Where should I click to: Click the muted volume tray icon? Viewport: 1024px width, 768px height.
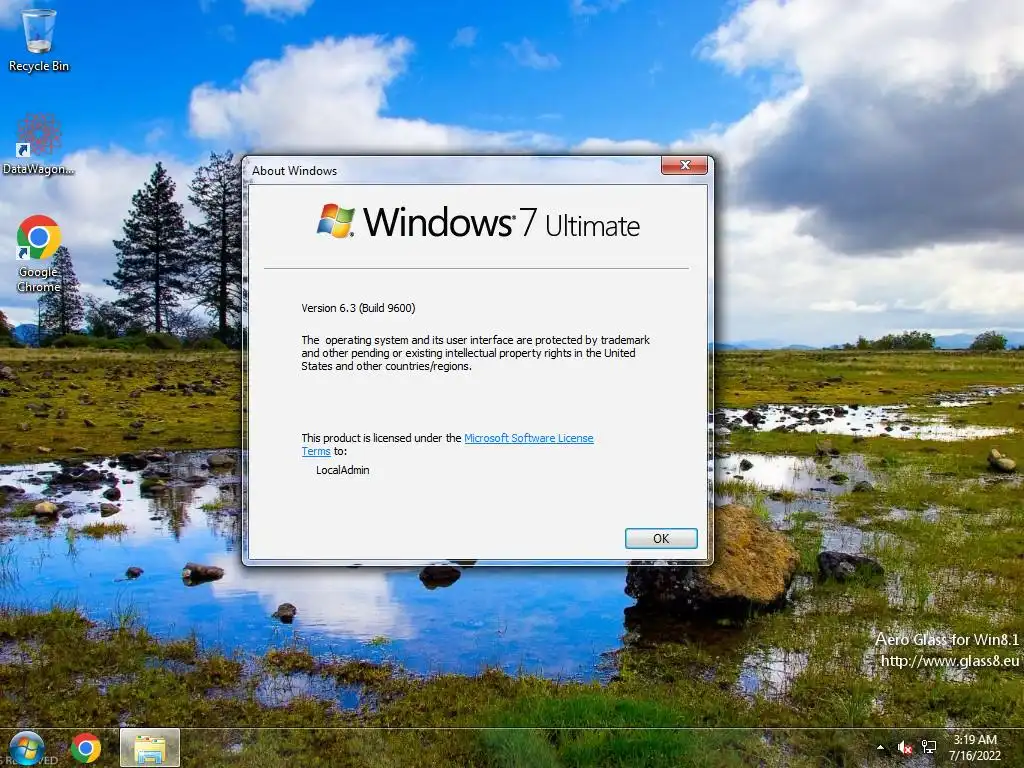[904, 748]
